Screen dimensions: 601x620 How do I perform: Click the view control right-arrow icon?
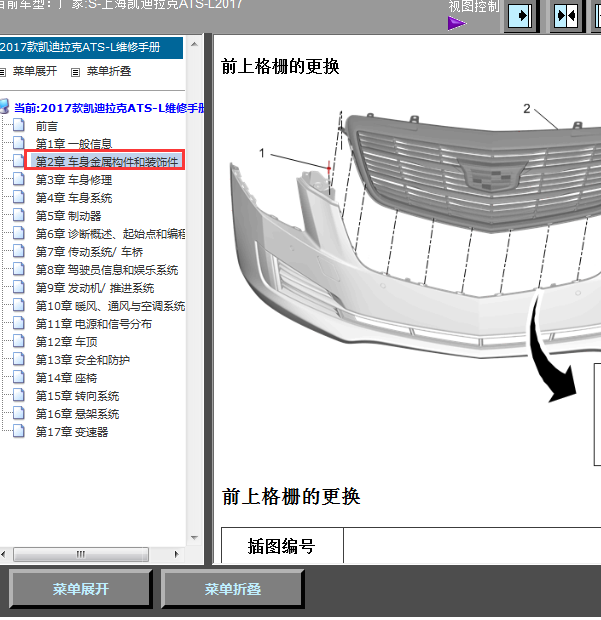click(x=520, y=15)
